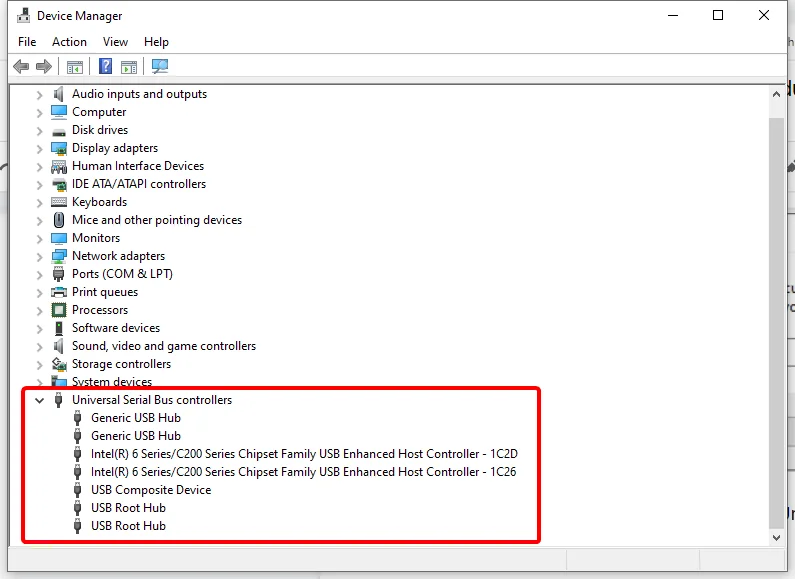Click the show/hide console tree toolbar icon
The width and height of the screenshot is (795, 579).
pos(75,66)
